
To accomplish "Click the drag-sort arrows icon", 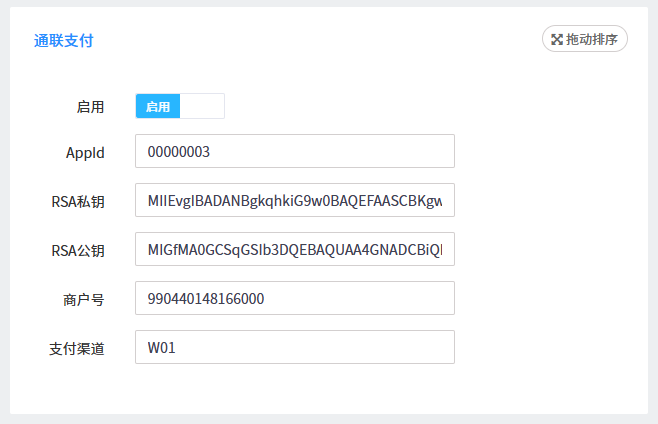I will point(557,39).
